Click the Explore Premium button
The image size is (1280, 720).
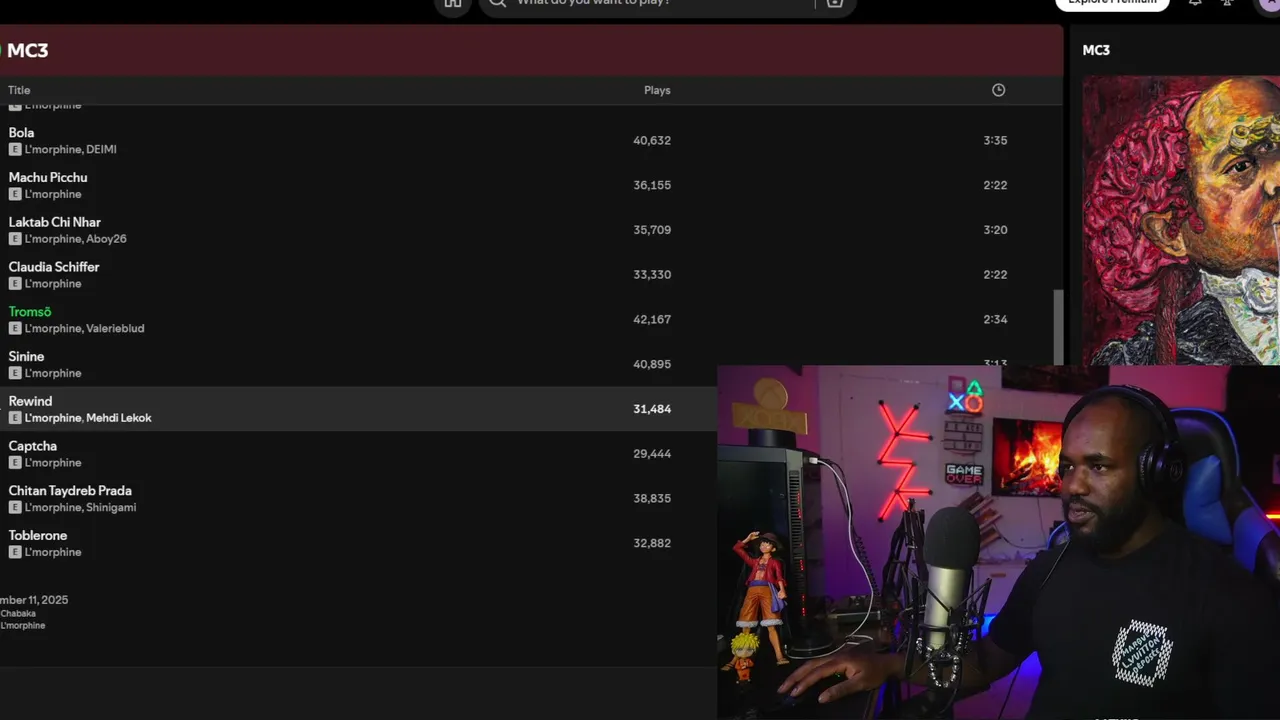1112,3
